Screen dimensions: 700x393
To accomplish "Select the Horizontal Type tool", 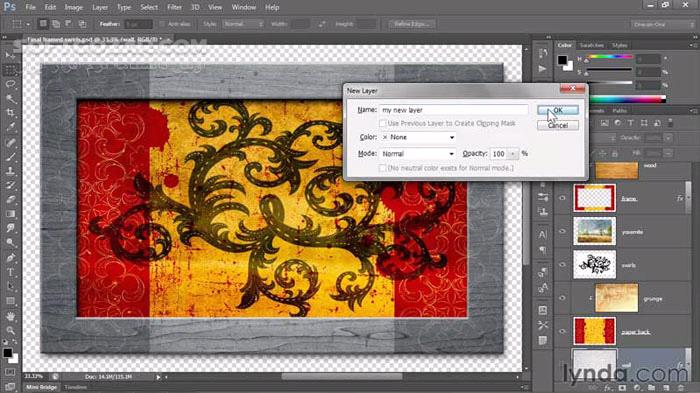I will (x=10, y=272).
